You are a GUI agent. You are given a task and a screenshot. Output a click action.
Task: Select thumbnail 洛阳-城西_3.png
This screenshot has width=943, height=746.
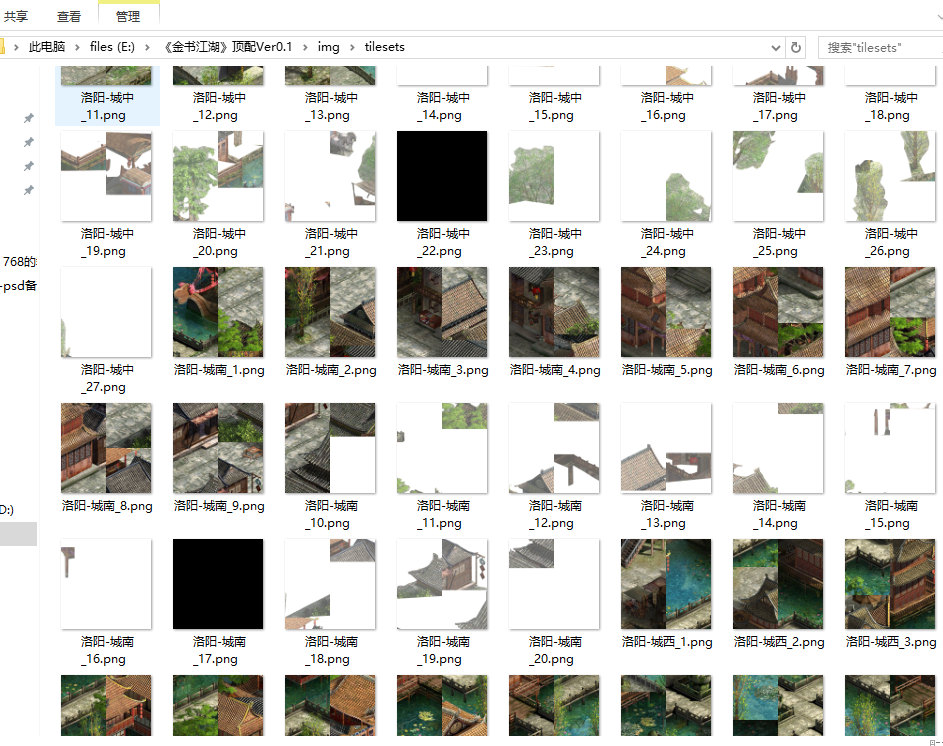(890, 584)
